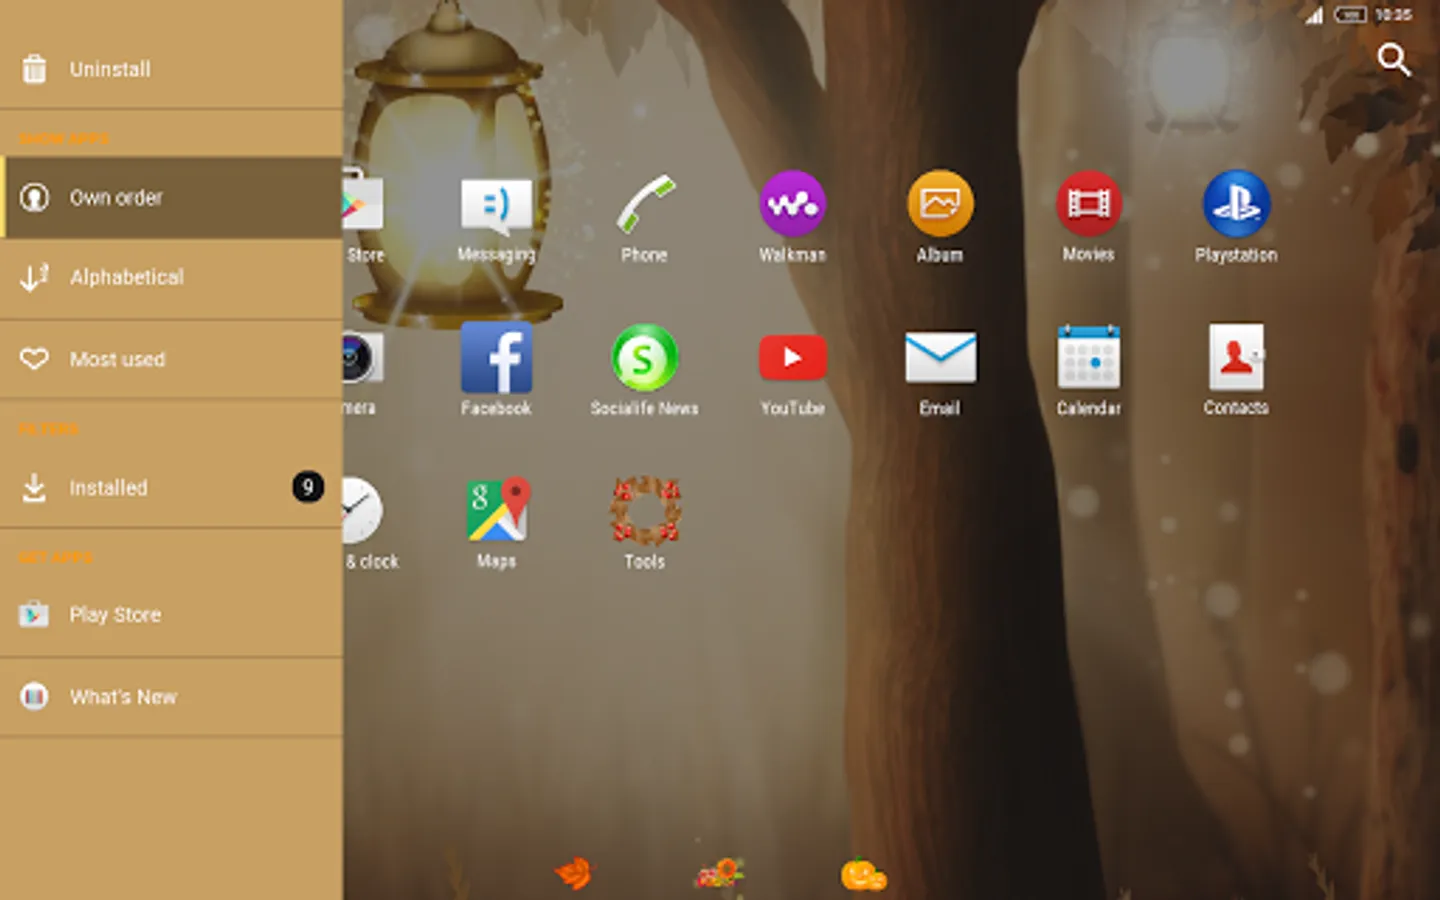Tap the orange leaf dock icon

pos(574,873)
